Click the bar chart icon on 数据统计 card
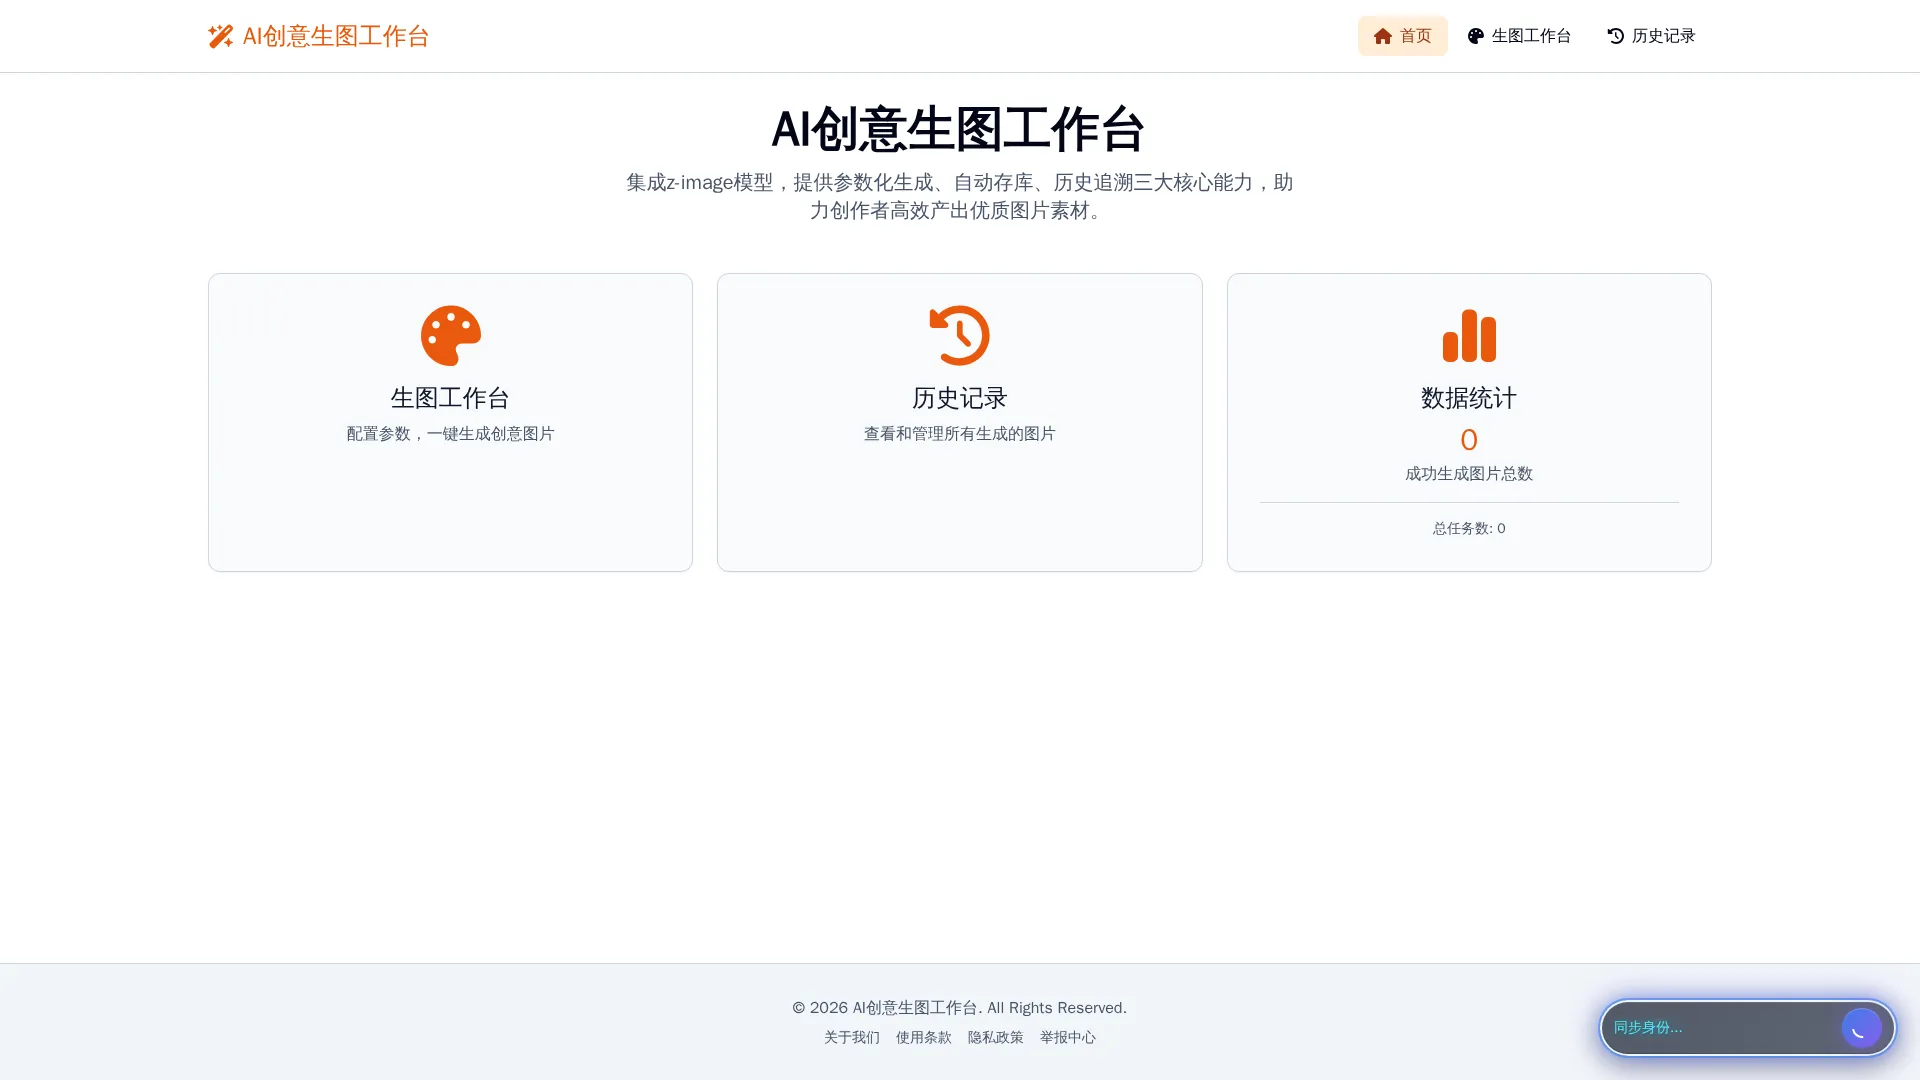 tap(1469, 337)
